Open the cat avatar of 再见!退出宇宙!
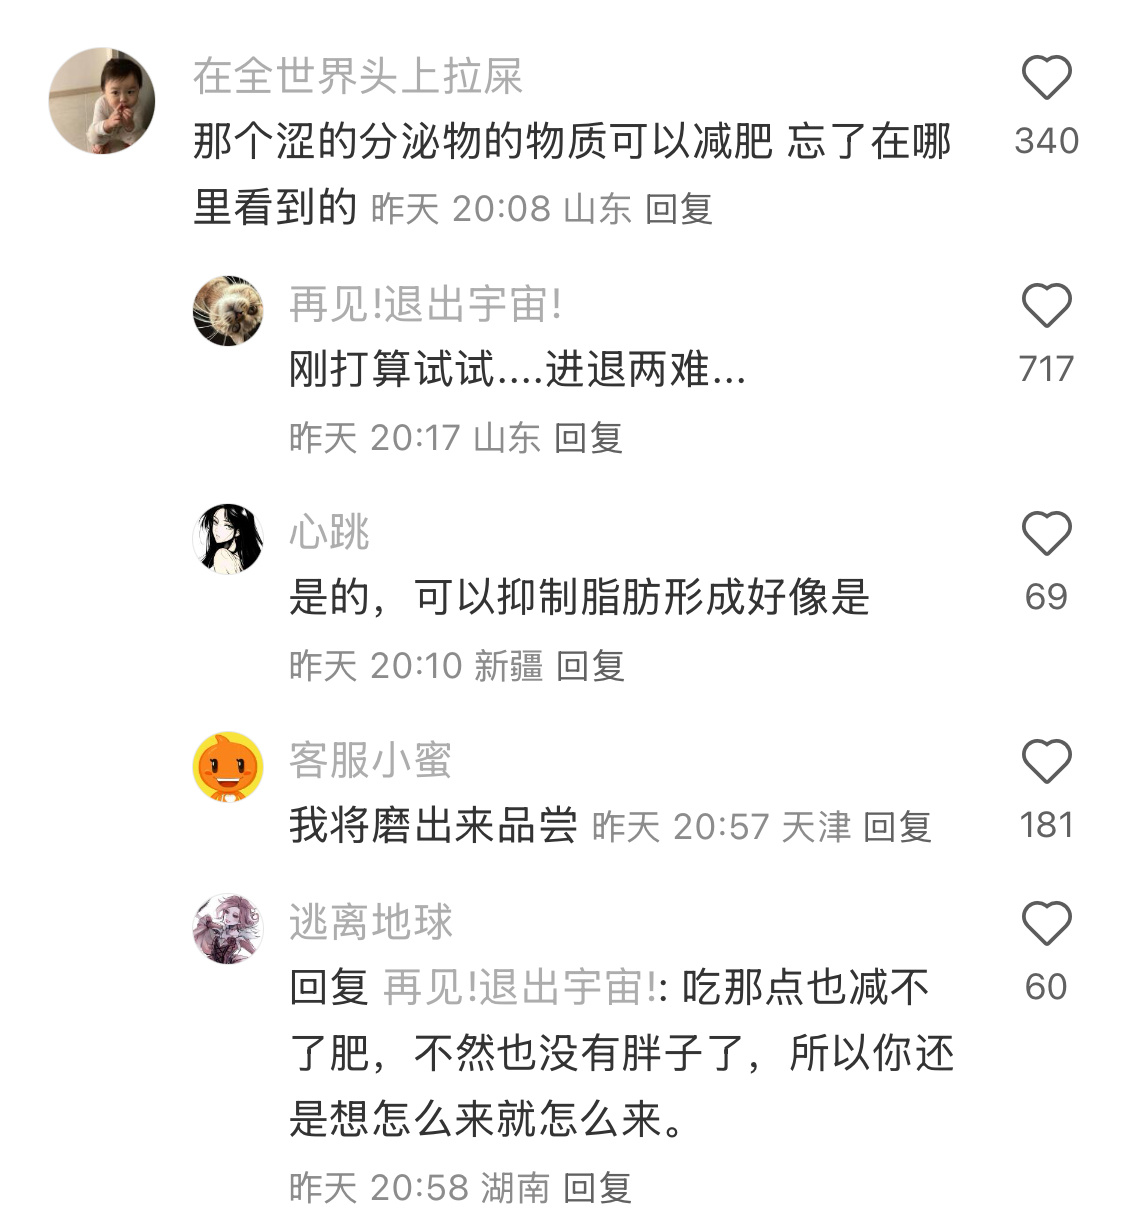This screenshot has width=1125, height=1225. (x=229, y=311)
